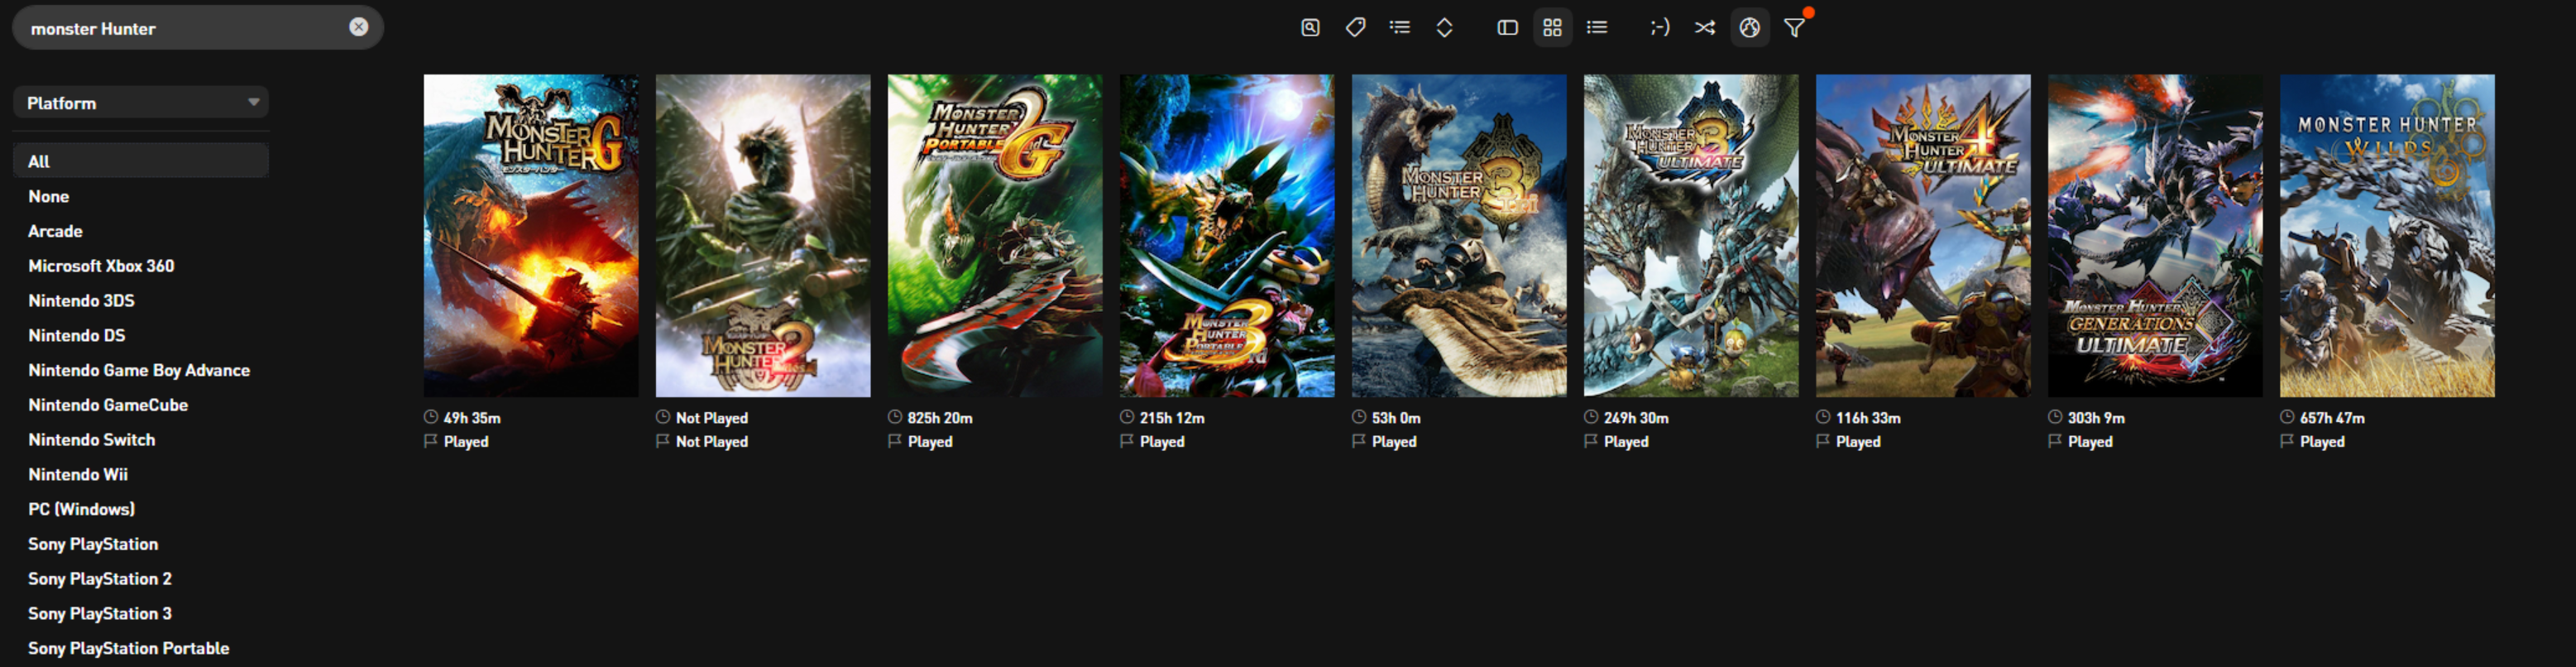Viewport: 2576px width, 667px height.
Task: Switch to the list view icon
Action: pyautogui.click(x=1597, y=28)
